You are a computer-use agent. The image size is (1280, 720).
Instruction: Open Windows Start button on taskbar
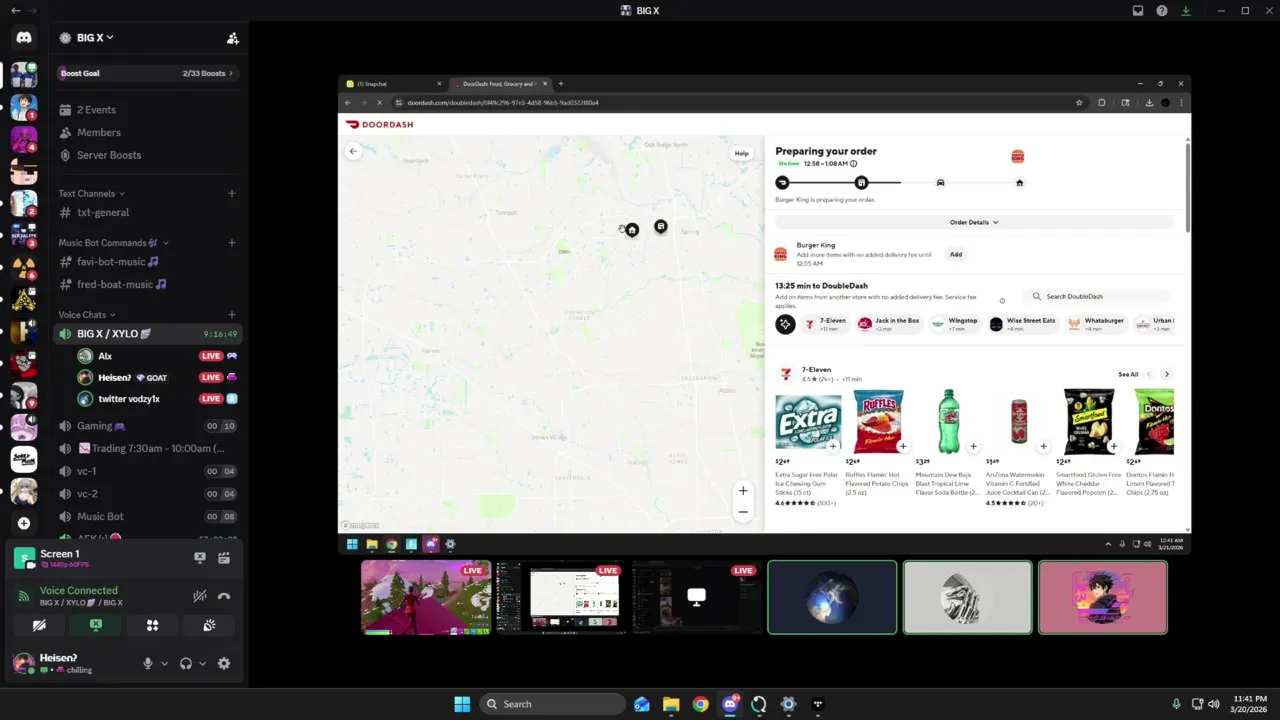(462, 704)
